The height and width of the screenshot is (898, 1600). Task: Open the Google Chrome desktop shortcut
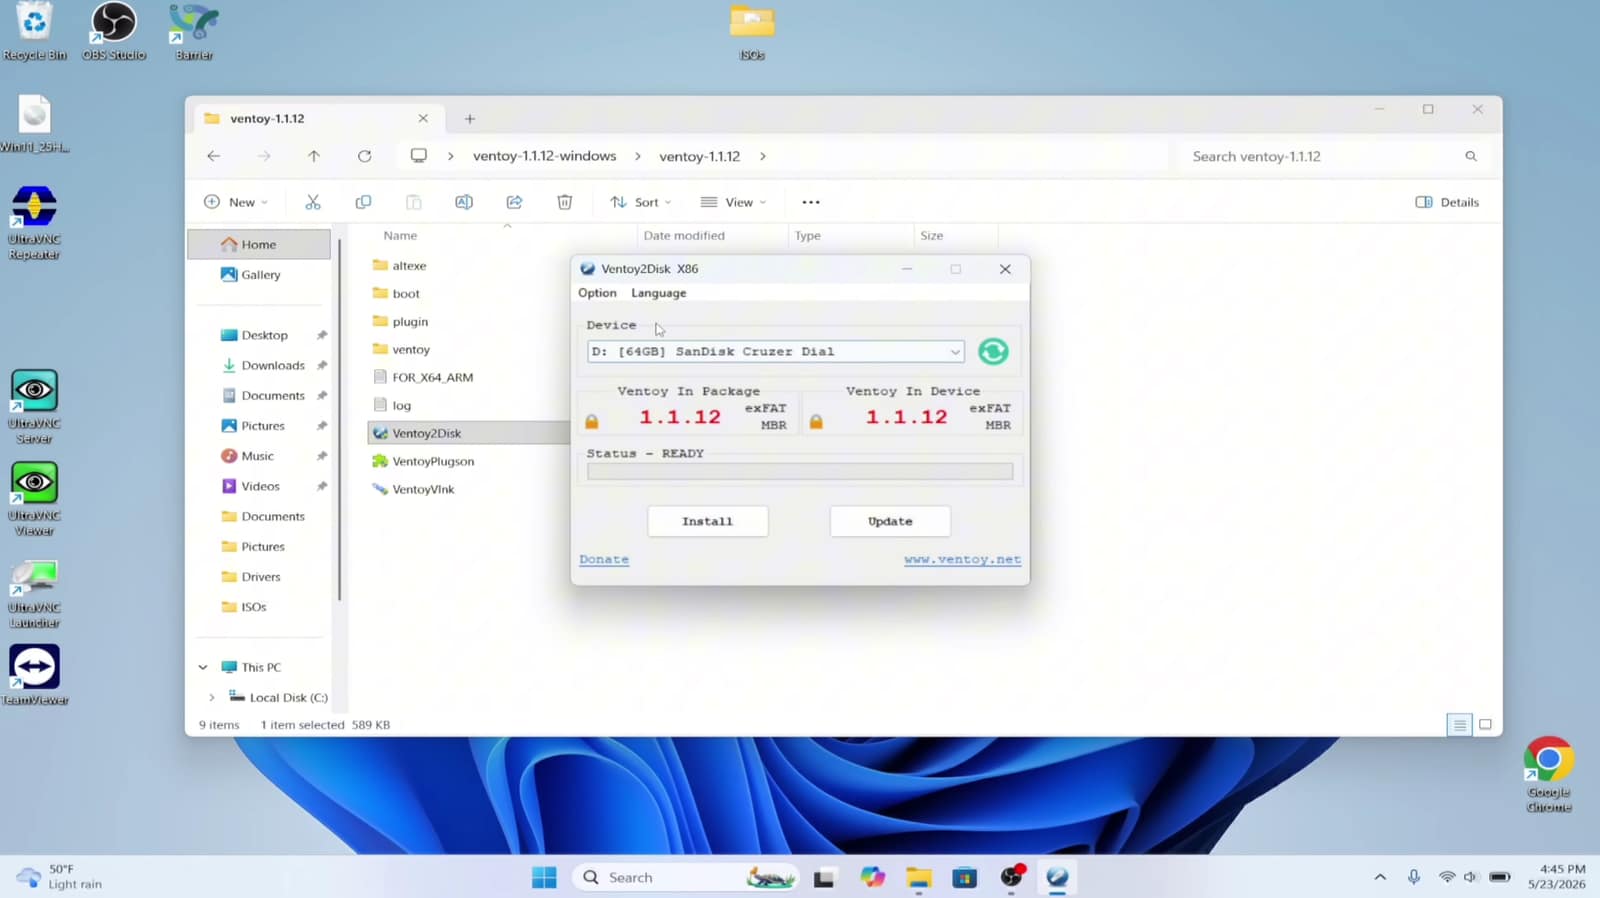tap(1548, 774)
